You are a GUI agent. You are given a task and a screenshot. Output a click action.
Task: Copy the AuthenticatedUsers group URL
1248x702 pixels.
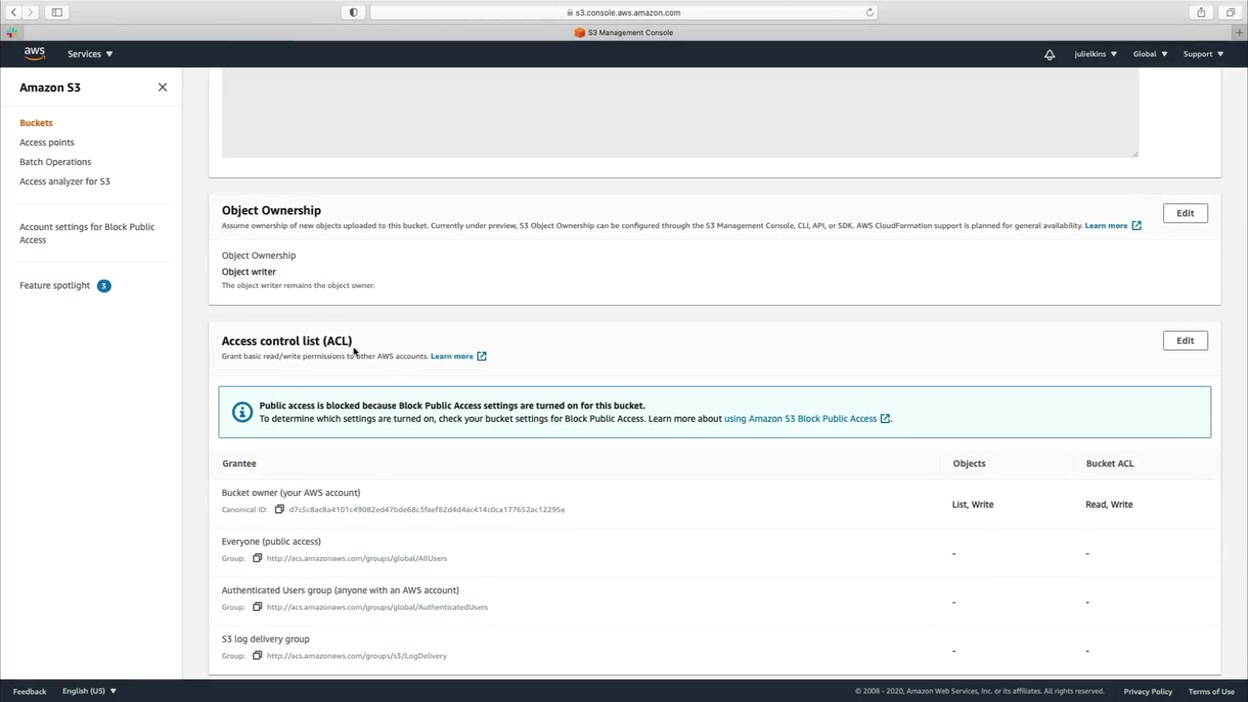pos(257,607)
